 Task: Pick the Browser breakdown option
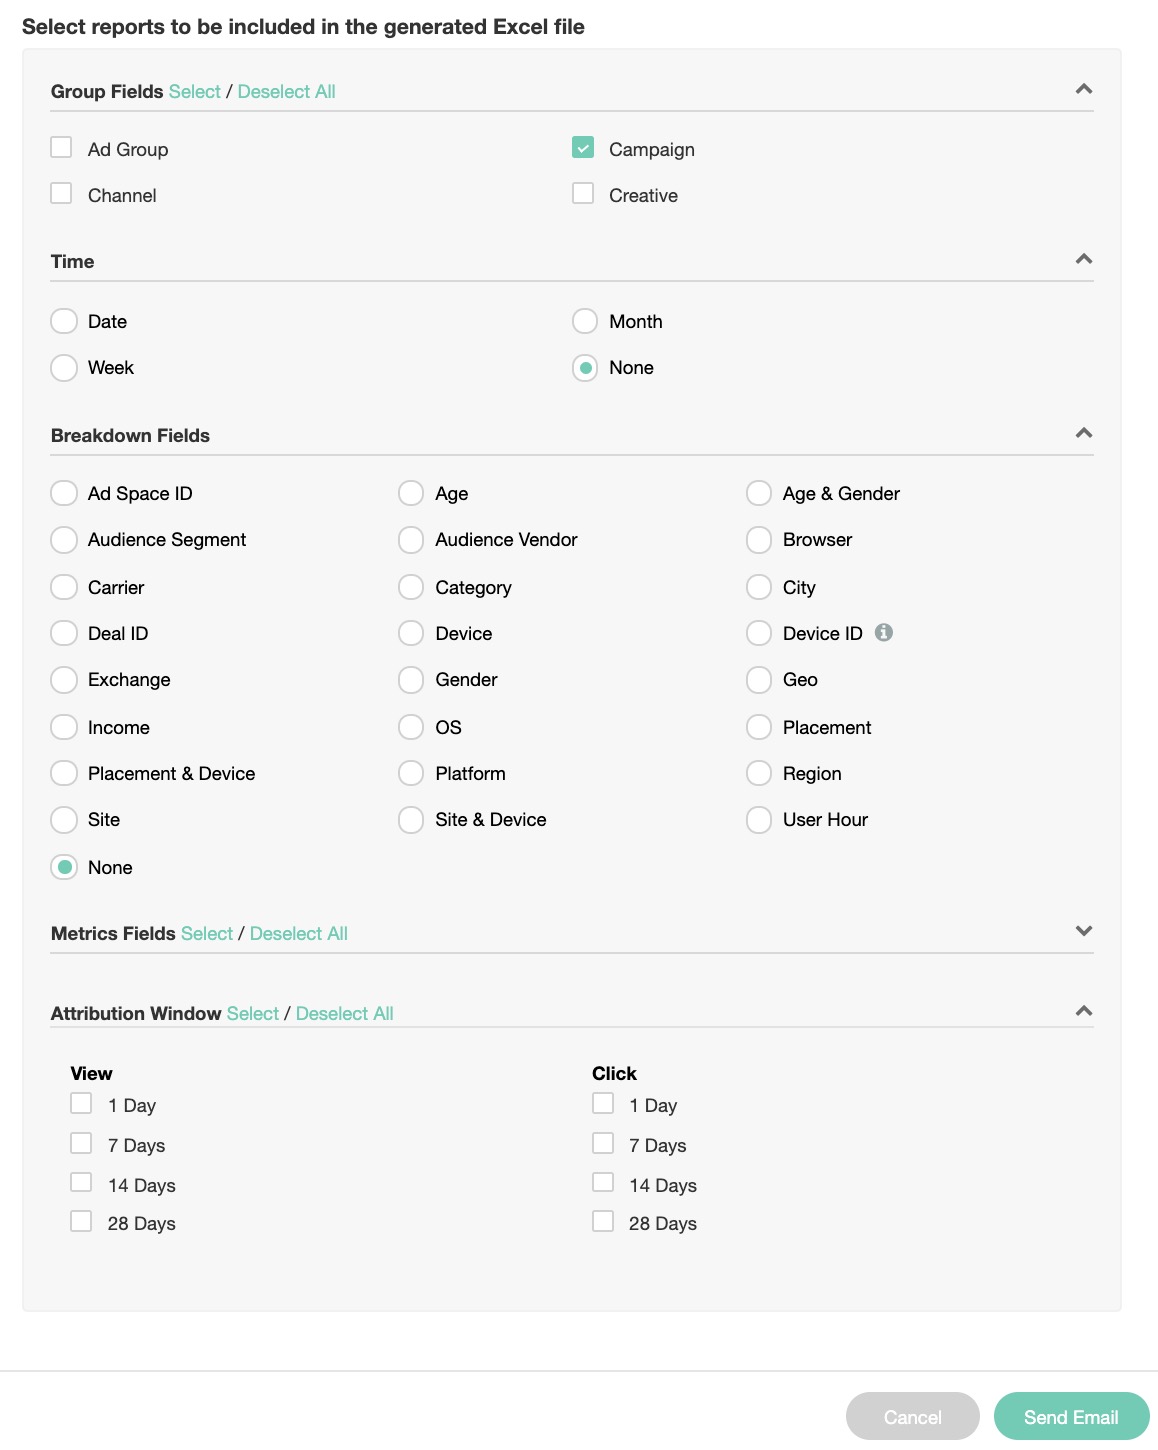pyautogui.click(x=759, y=539)
